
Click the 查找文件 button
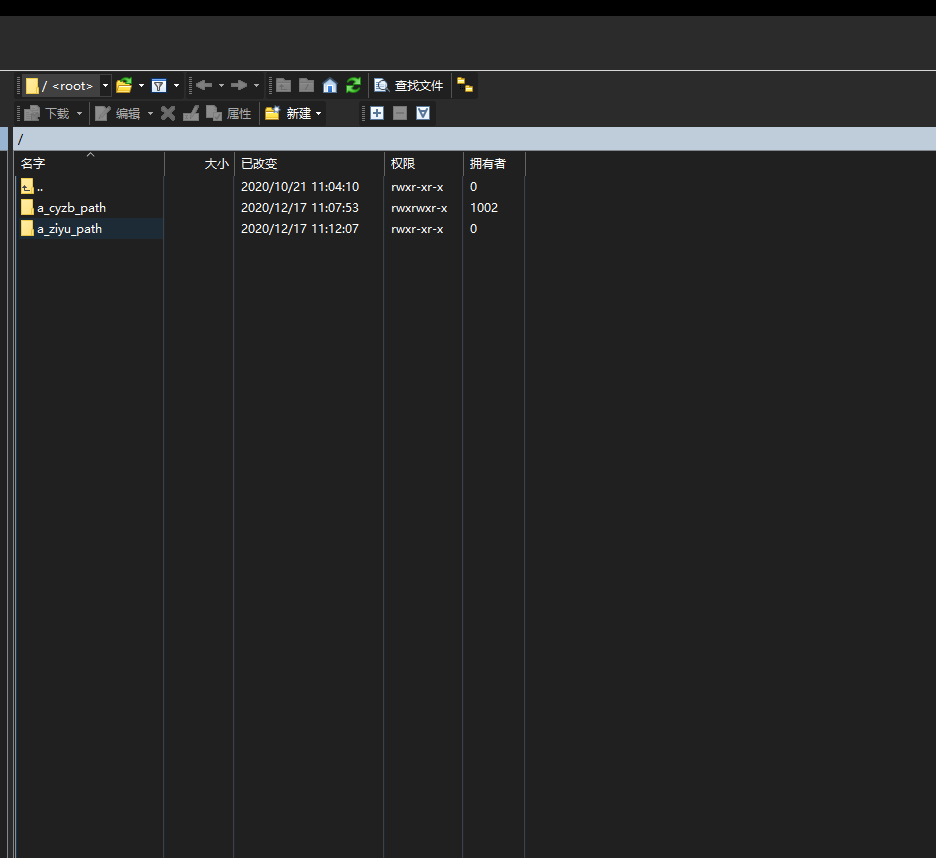coord(409,86)
